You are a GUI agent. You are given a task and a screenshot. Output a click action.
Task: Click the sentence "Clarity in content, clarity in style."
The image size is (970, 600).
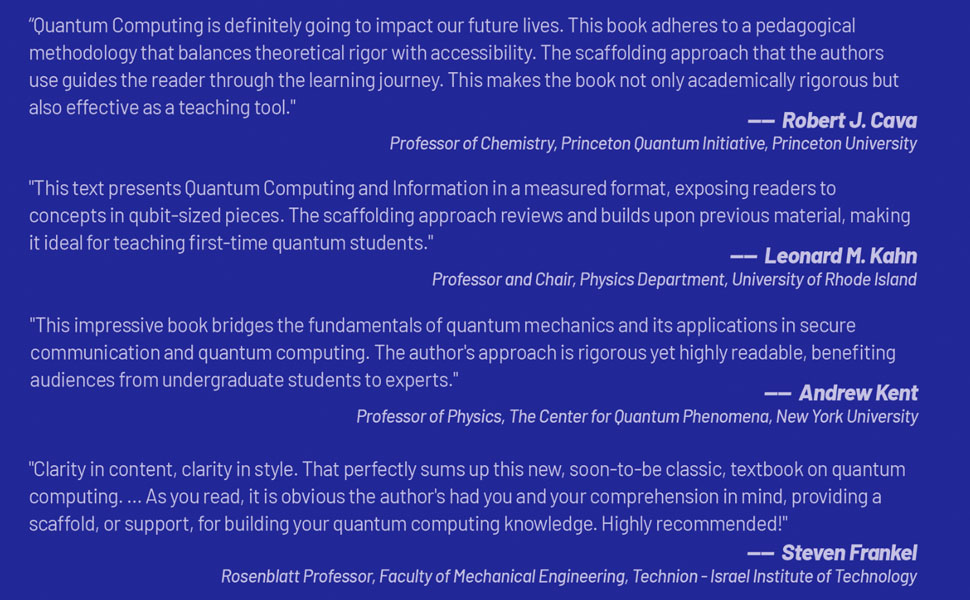165,469
